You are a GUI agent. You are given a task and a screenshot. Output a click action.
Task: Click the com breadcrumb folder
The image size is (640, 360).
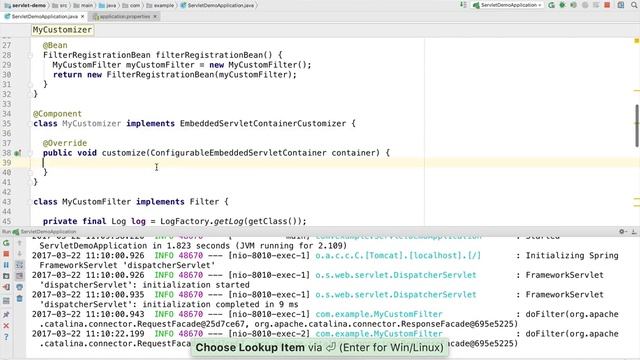click(131, 5)
